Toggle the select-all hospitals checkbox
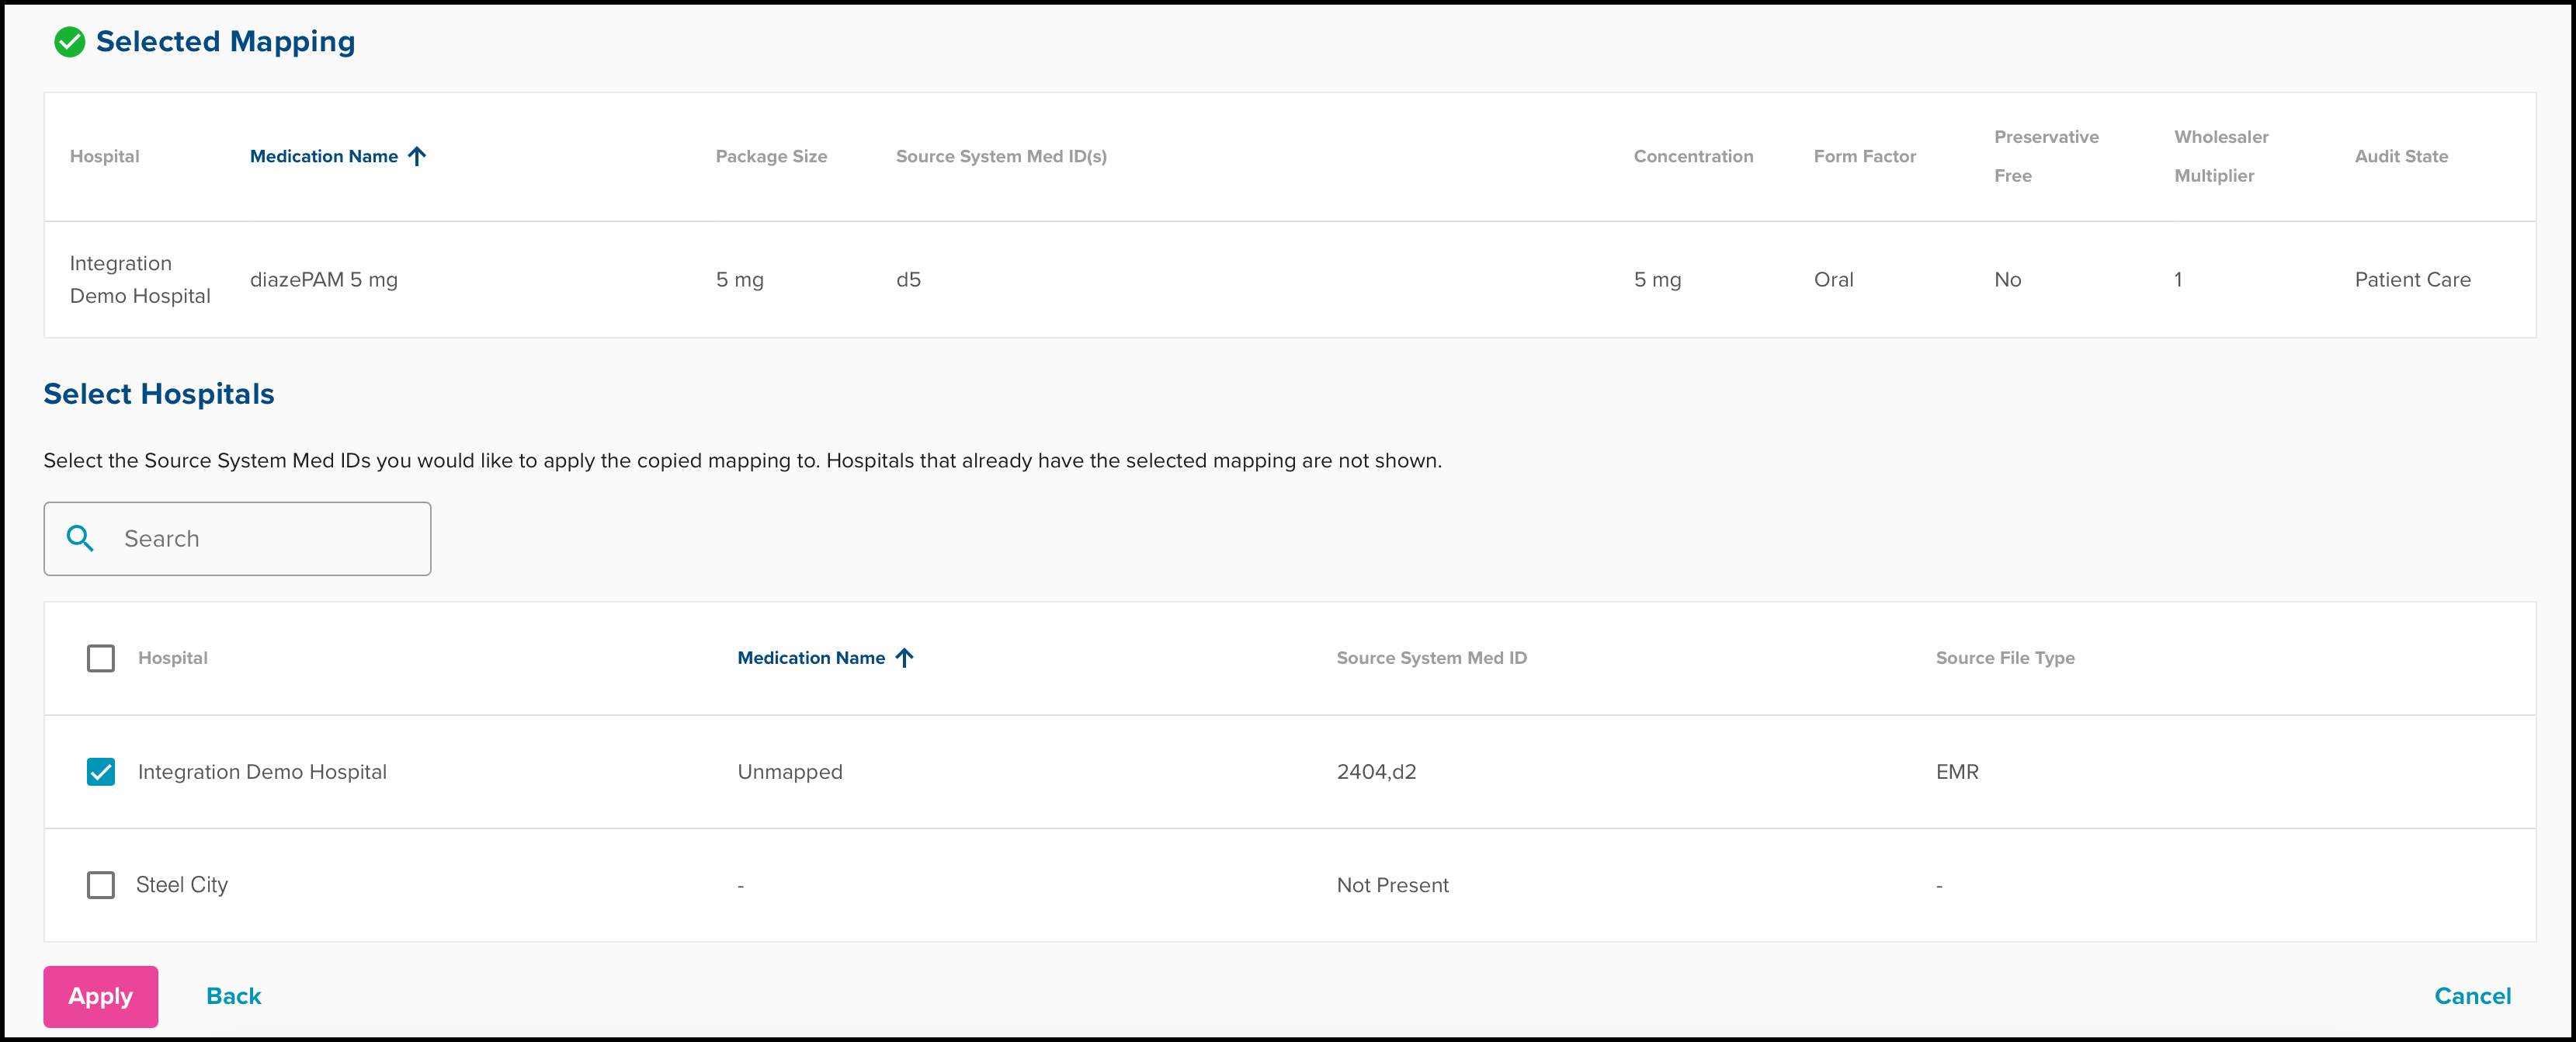The width and height of the screenshot is (2576, 1042). point(100,658)
